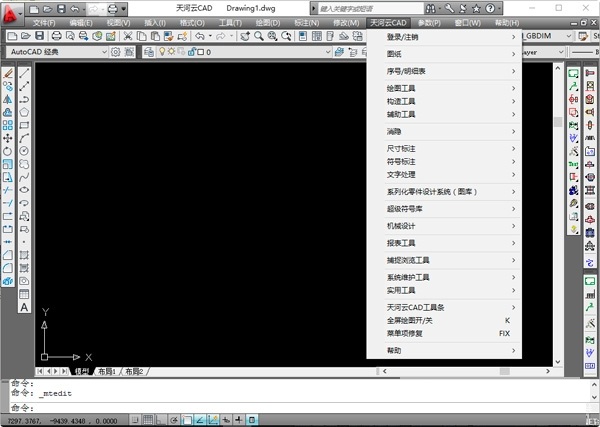Click the Save icon in quick access toolbar
The height and width of the screenshot is (427, 600).
(61, 8)
